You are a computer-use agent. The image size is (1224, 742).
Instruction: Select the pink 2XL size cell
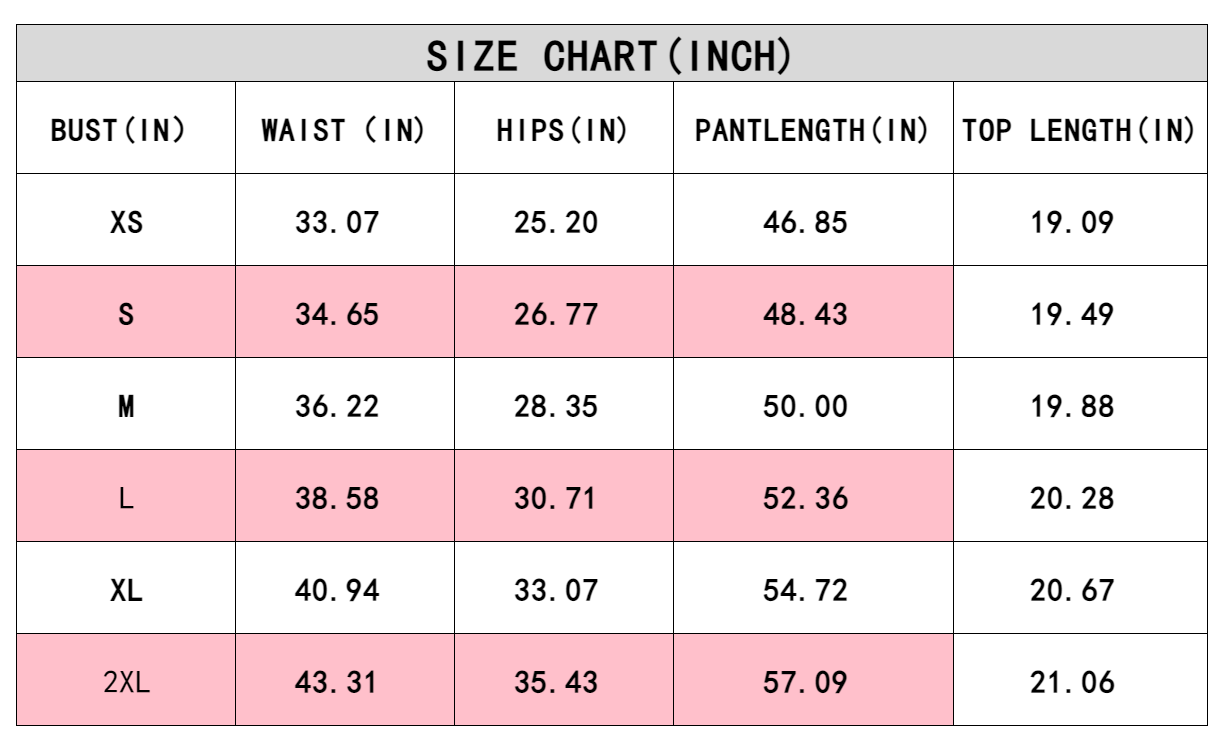point(126,682)
